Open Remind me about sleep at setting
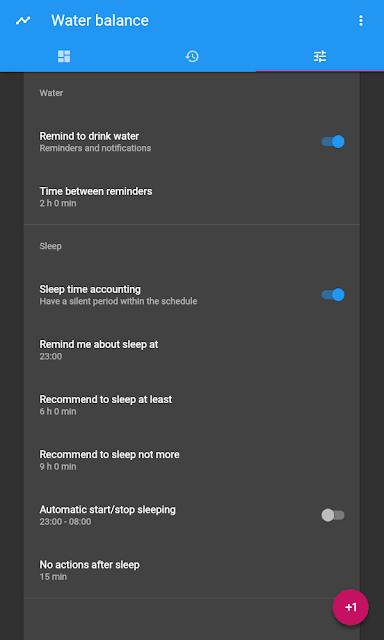384x640 pixels. [x=192, y=350]
